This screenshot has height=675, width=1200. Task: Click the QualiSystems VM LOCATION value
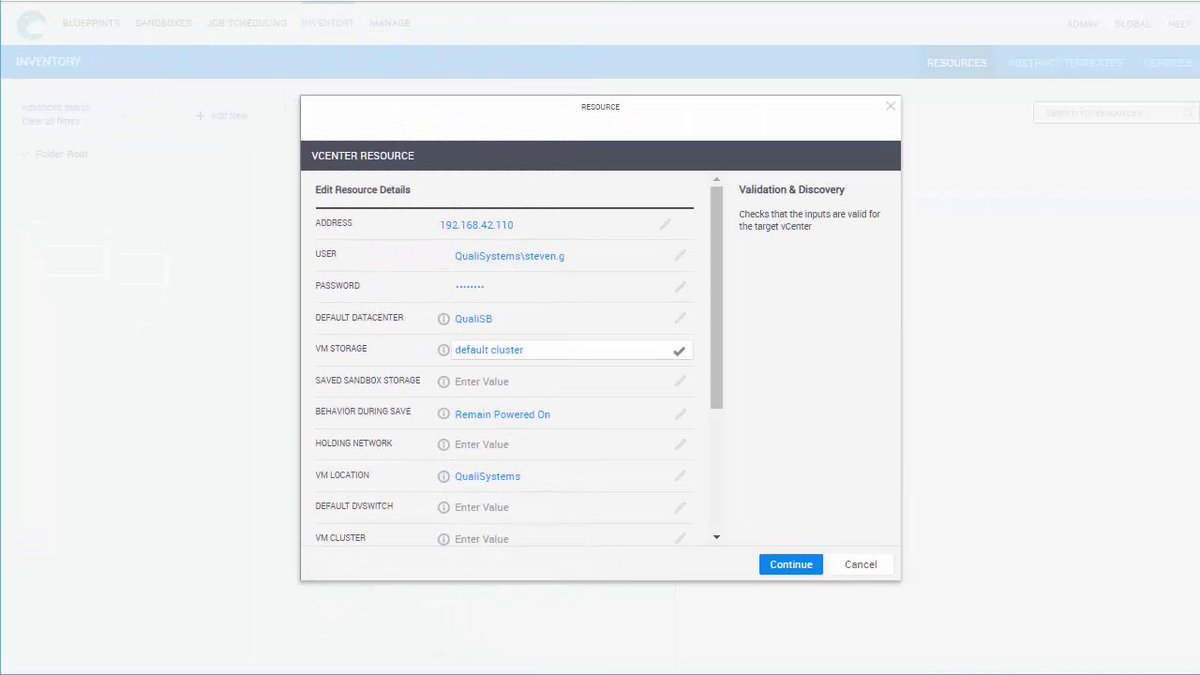point(488,476)
